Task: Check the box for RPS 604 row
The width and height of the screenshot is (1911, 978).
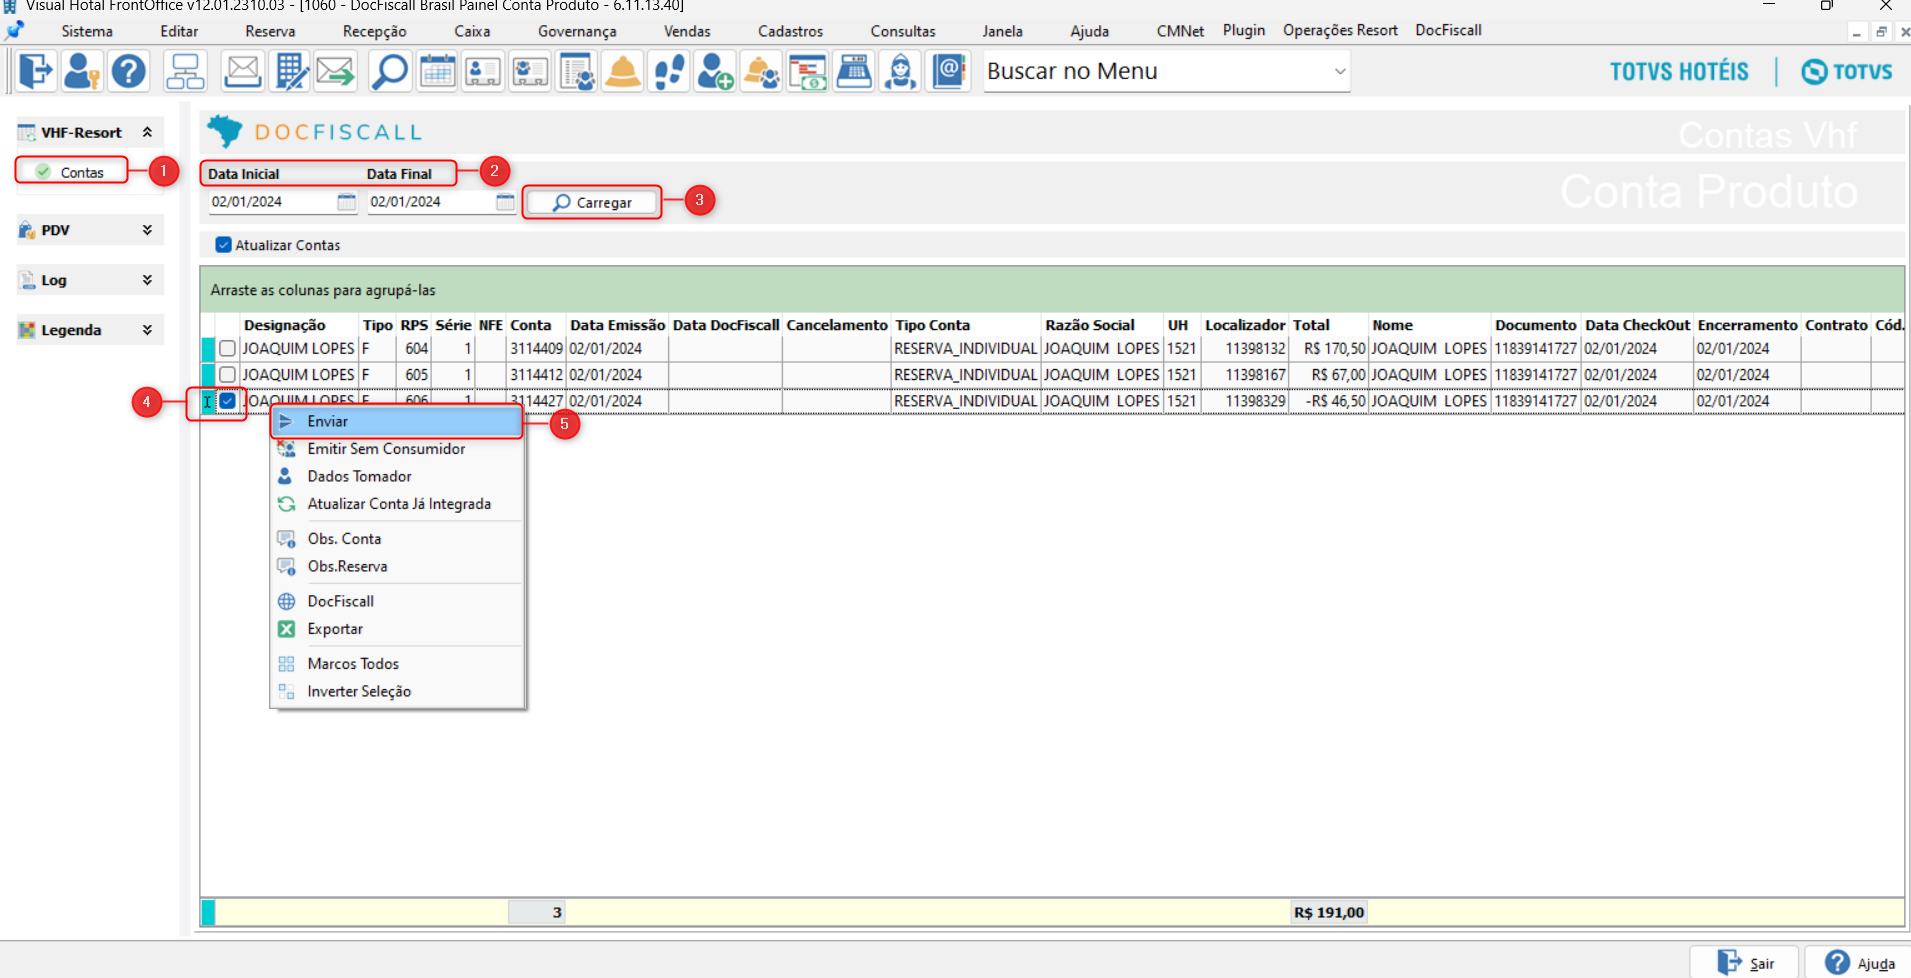Action: click(x=228, y=349)
